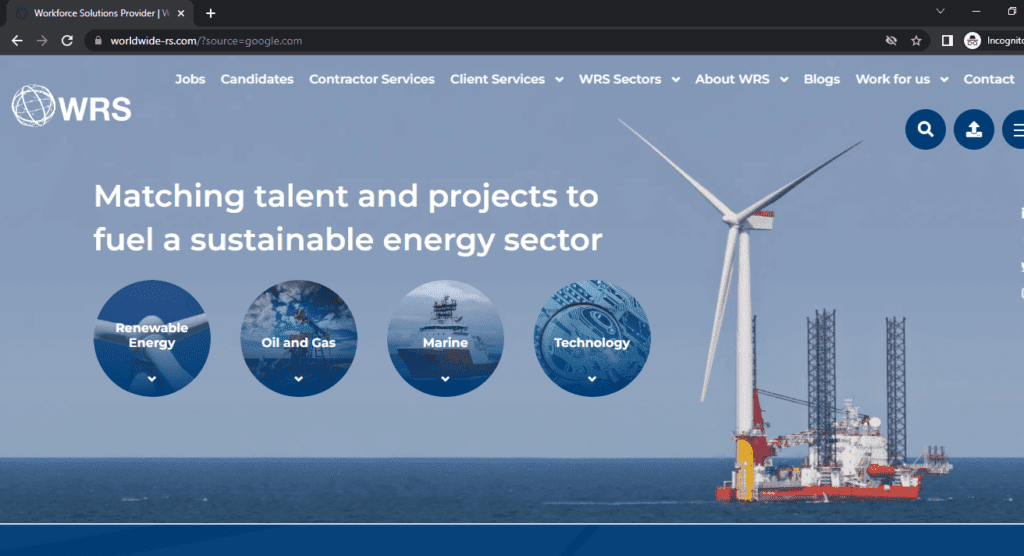
Task: Select the Oil and Gas sector circle
Action: (x=299, y=338)
